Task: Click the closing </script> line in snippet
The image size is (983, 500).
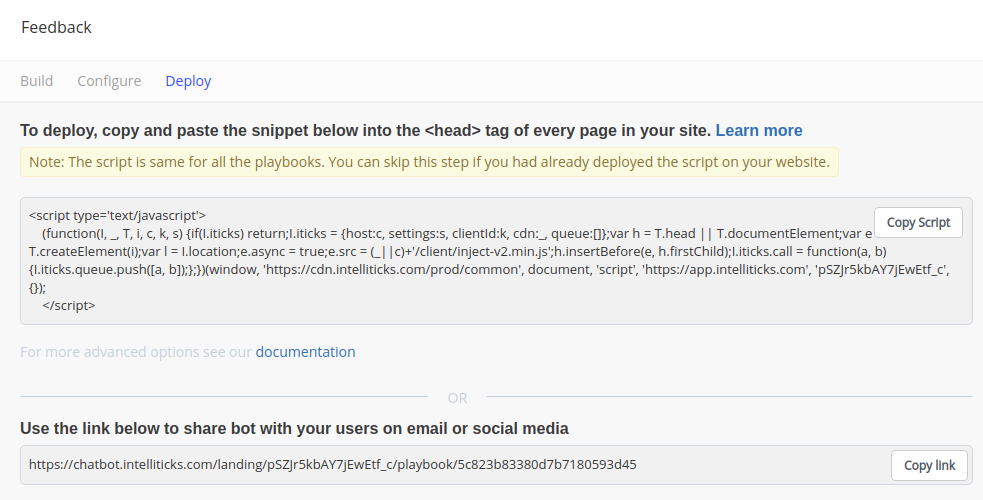Action: pyautogui.click(x=69, y=306)
